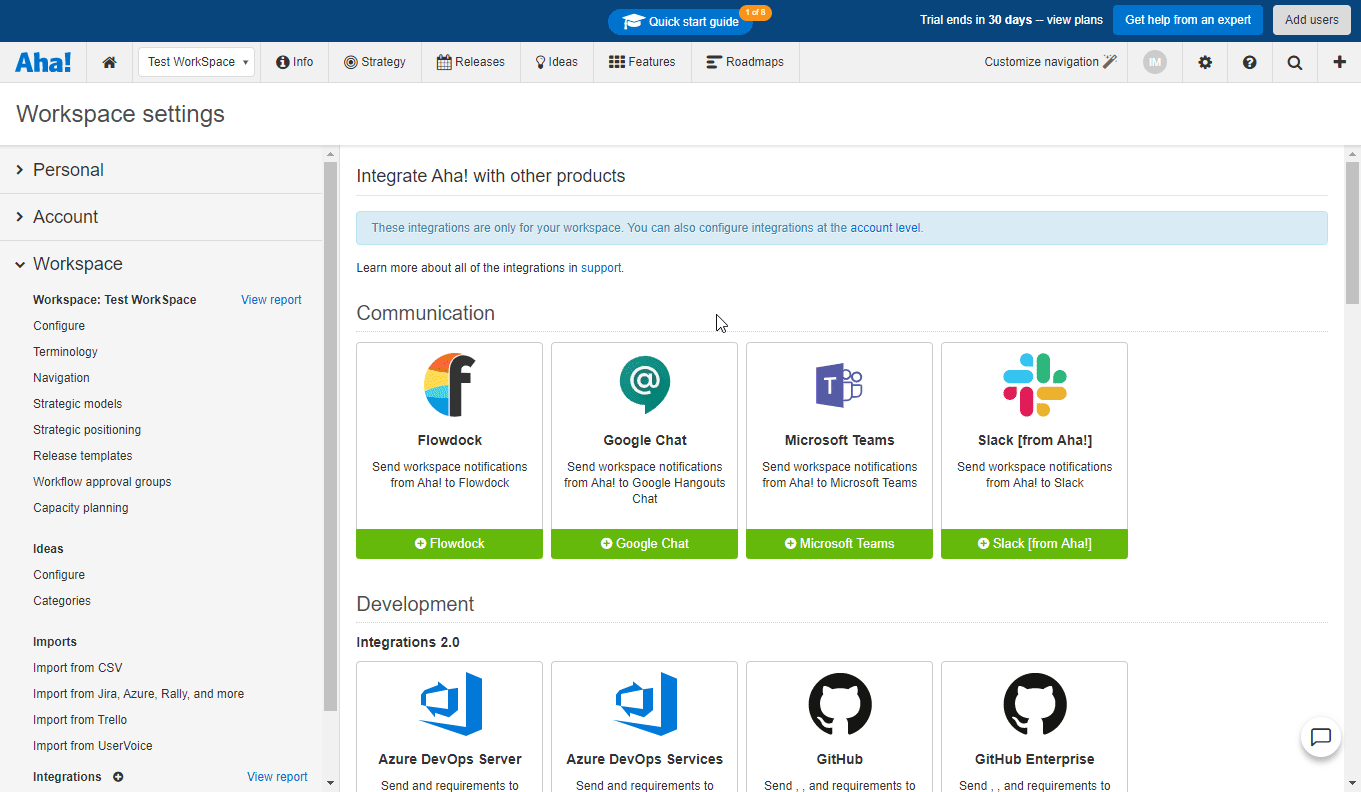Viewport: 1361px width, 792px height.
Task: Add the Microsoft Teams integration
Action: click(x=840, y=544)
